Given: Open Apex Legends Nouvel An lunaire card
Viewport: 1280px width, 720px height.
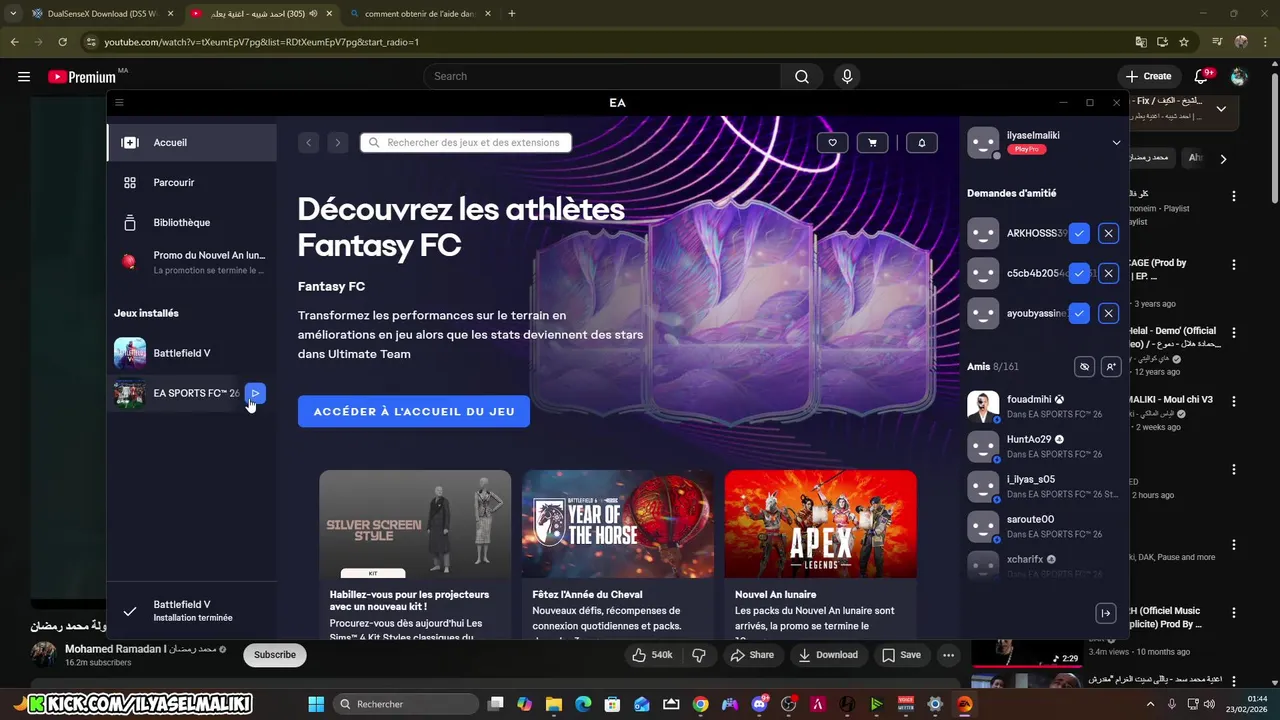Looking at the screenshot, I should 820,554.
